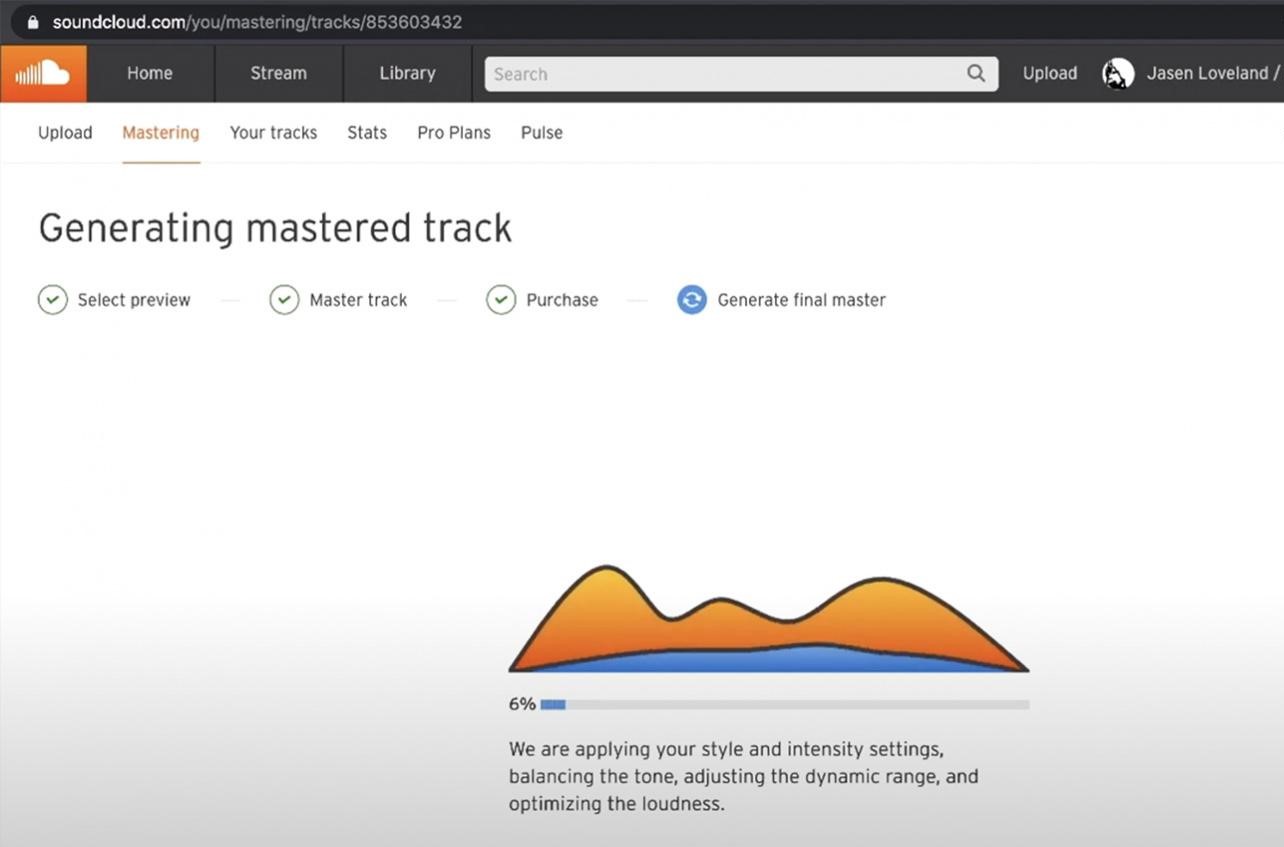Click the Purchase step checkmark icon
1284x847 pixels.
501,299
